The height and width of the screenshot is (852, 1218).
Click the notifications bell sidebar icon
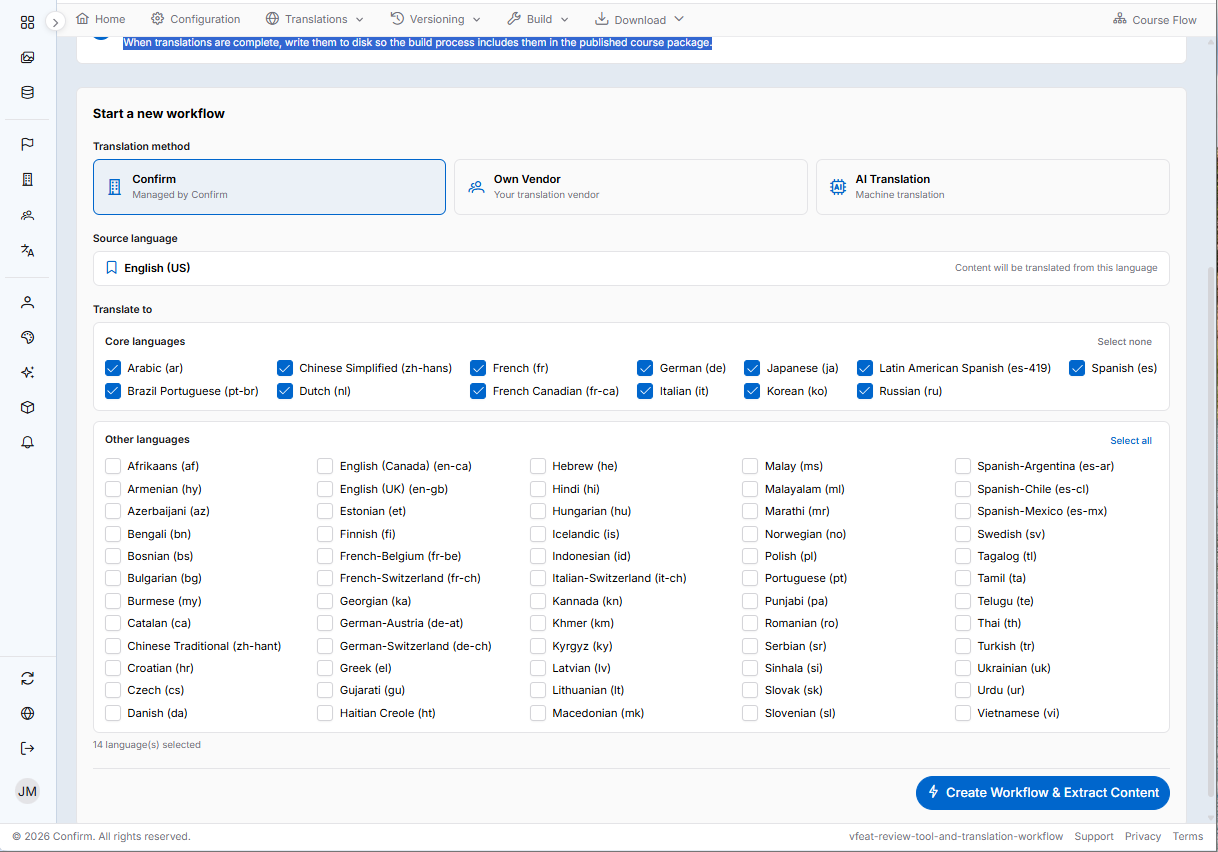[x=28, y=442]
